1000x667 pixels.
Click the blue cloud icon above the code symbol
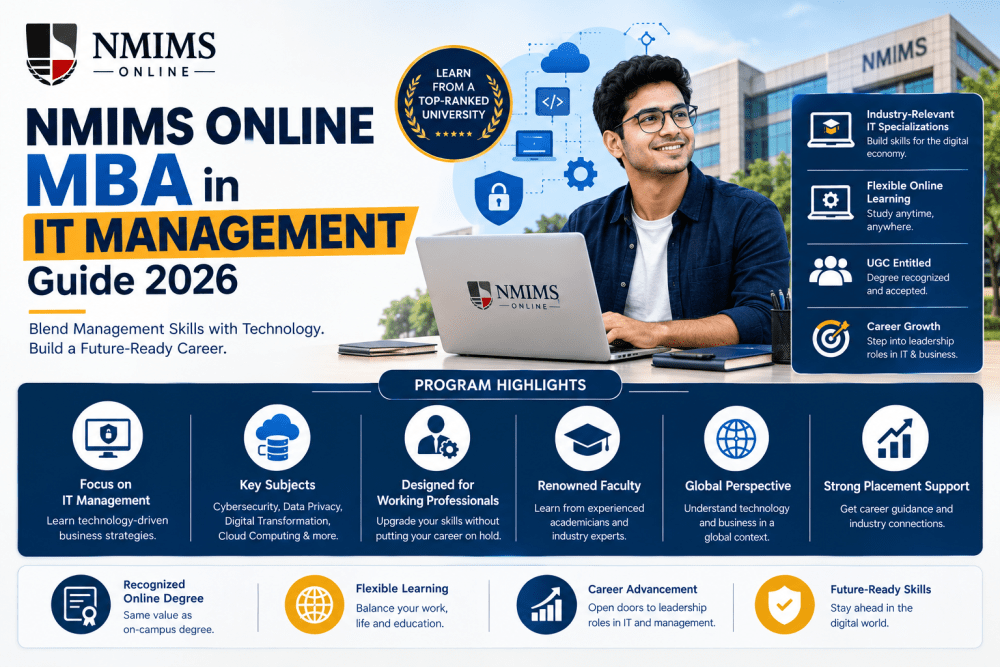point(564,59)
